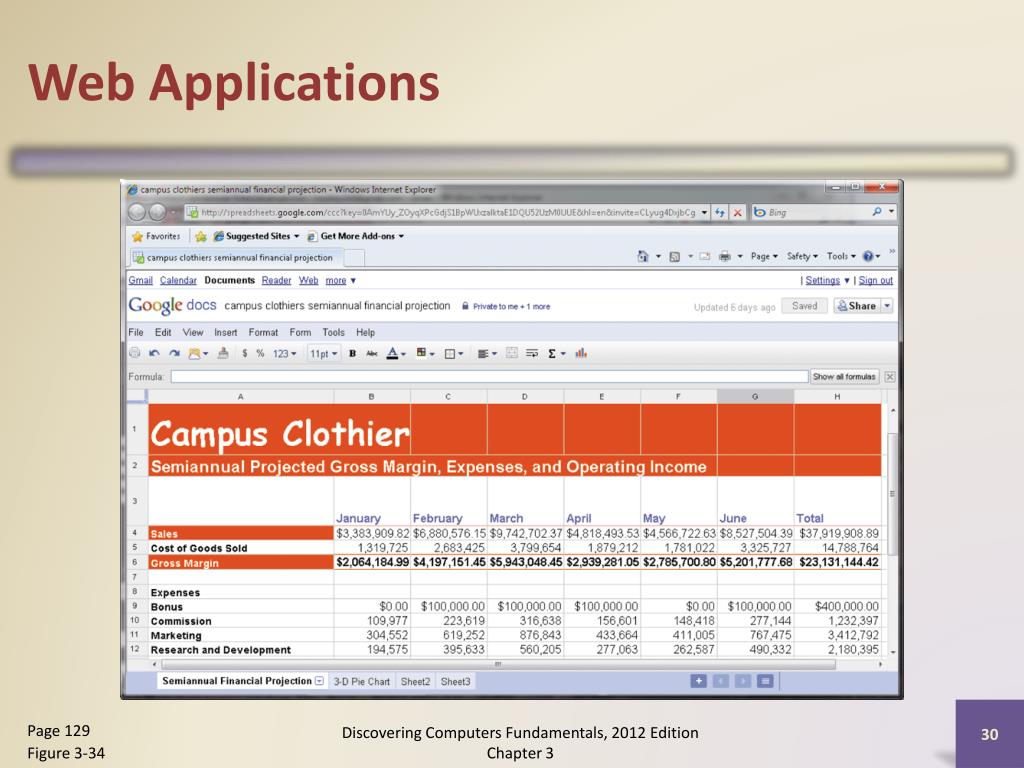
Task: Click the RSS feeds icon
Action: pos(675,257)
